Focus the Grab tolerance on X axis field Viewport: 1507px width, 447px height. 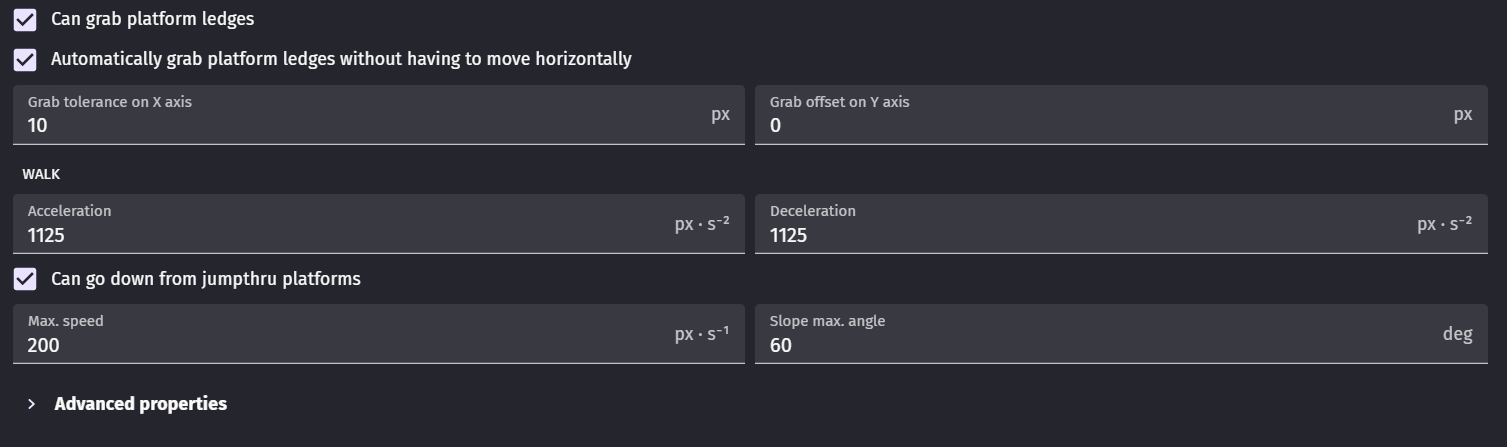[360, 125]
